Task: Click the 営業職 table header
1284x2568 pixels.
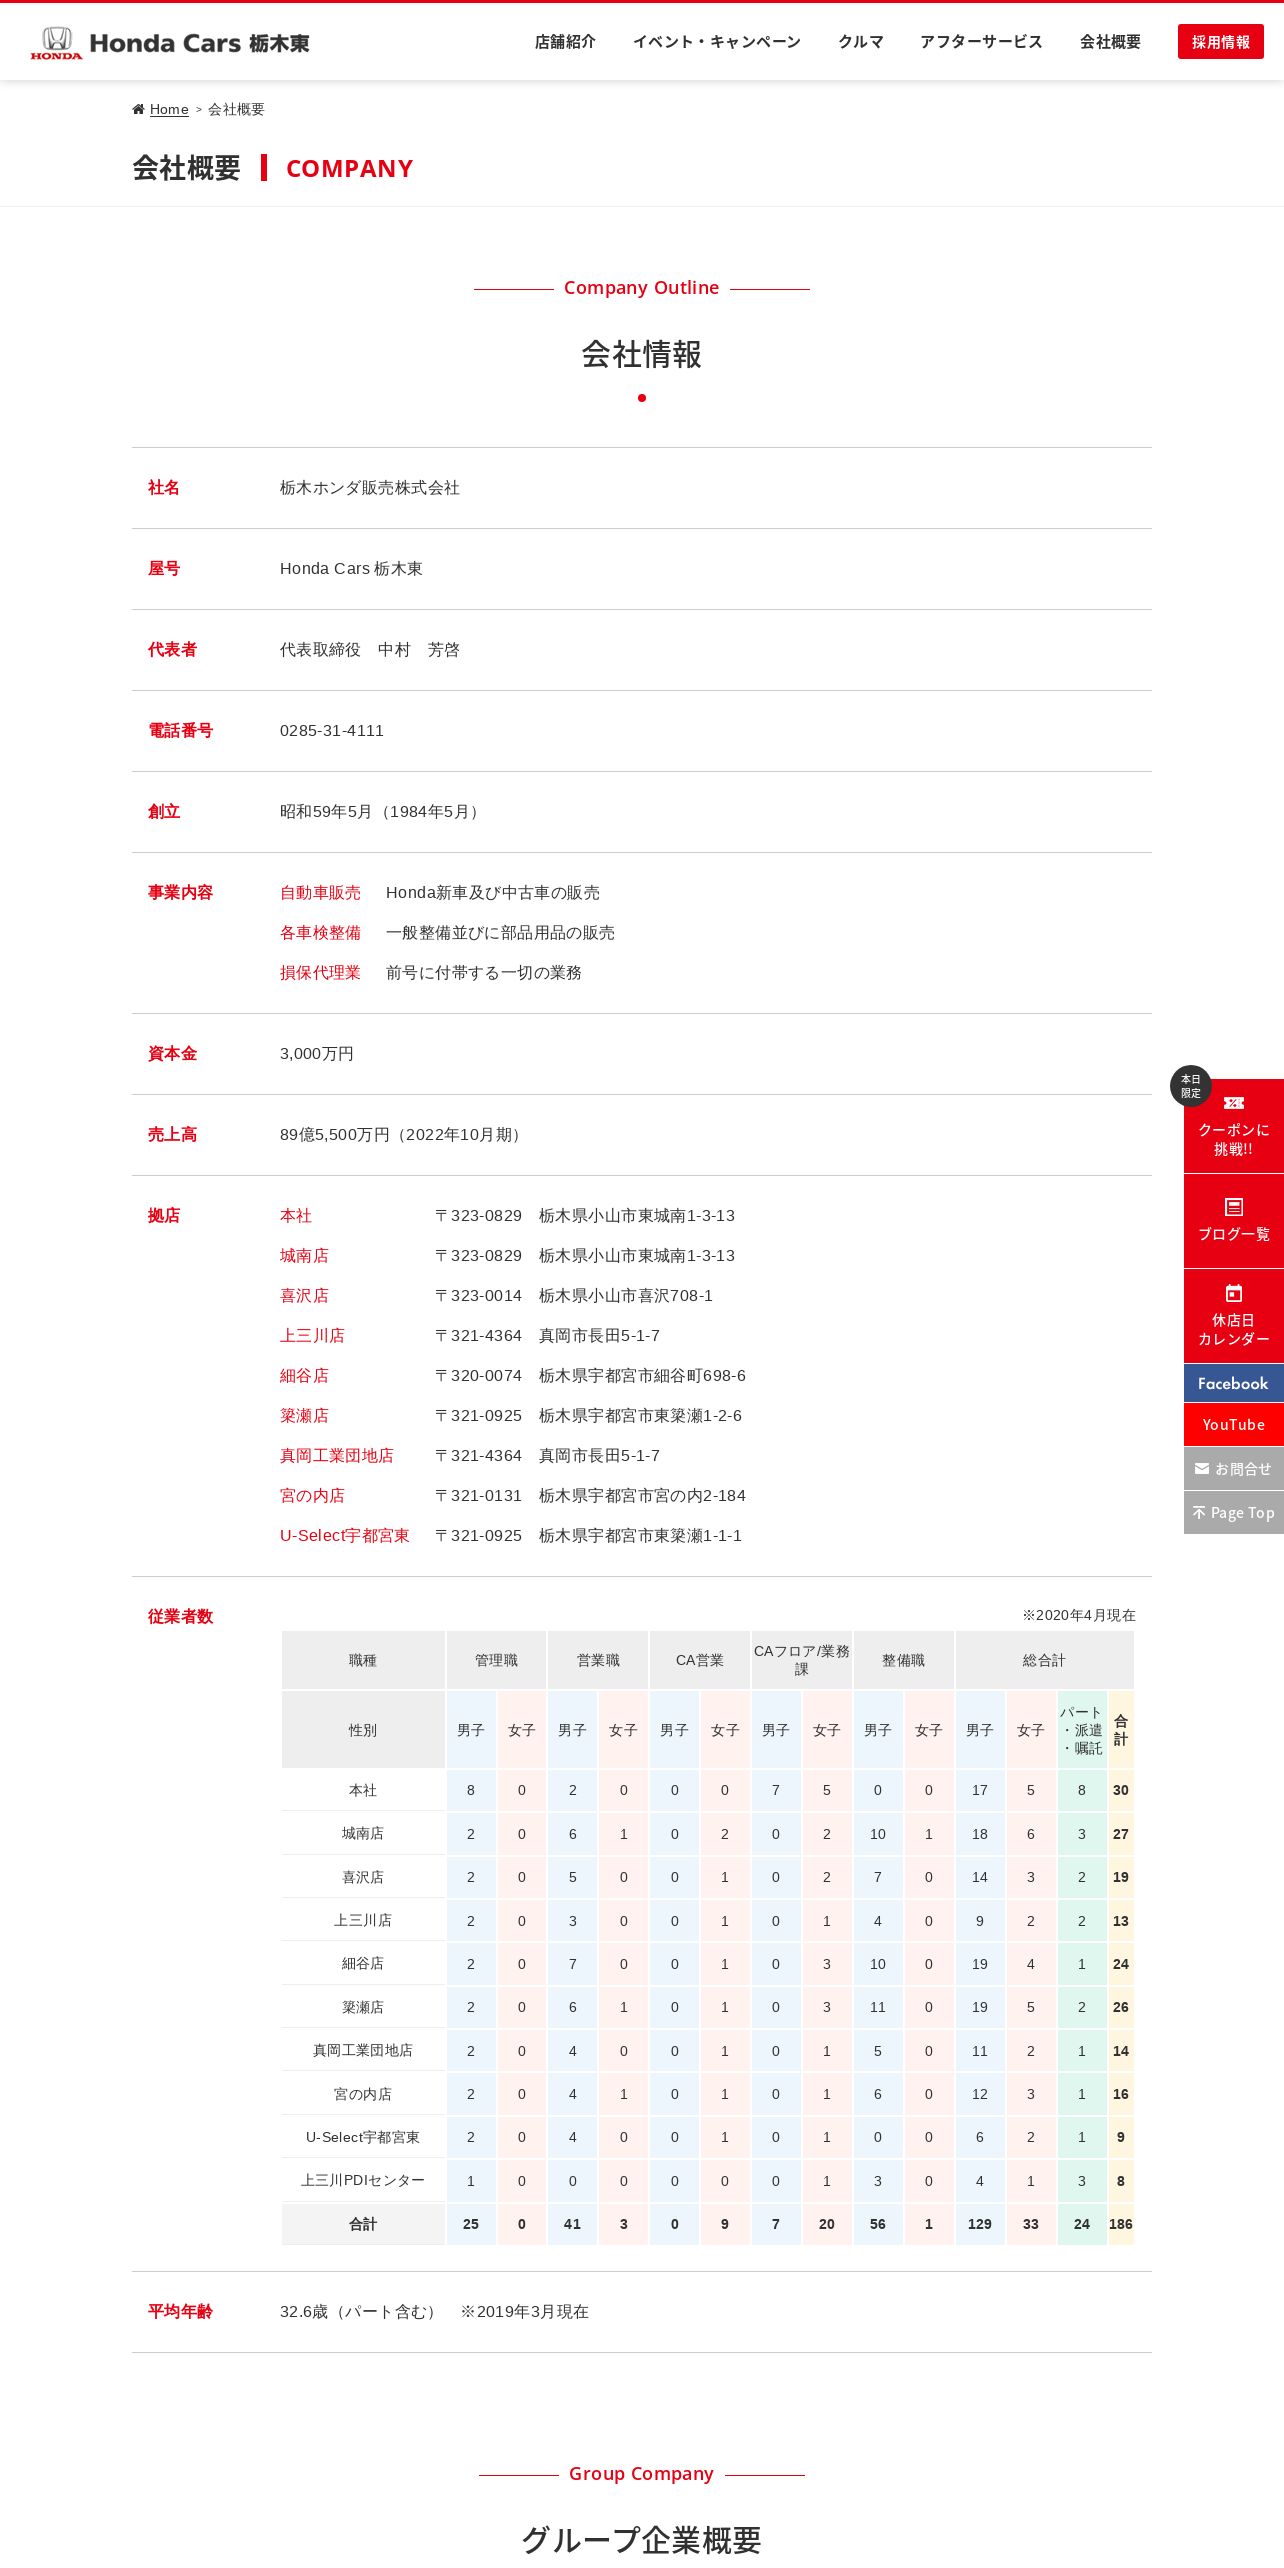Action: (x=598, y=1660)
